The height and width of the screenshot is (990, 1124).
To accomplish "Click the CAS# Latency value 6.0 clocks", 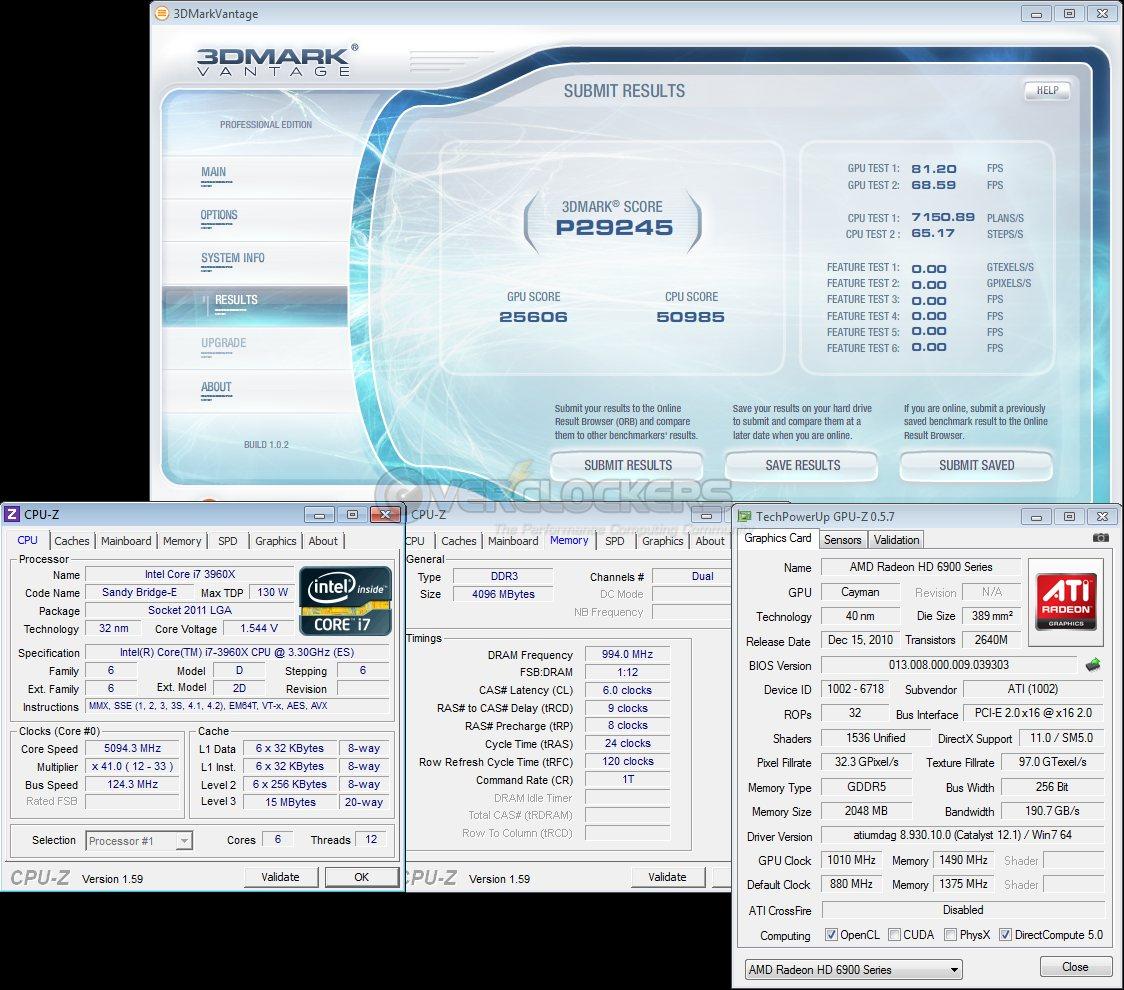I will pyautogui.click(x=627, y=690).
